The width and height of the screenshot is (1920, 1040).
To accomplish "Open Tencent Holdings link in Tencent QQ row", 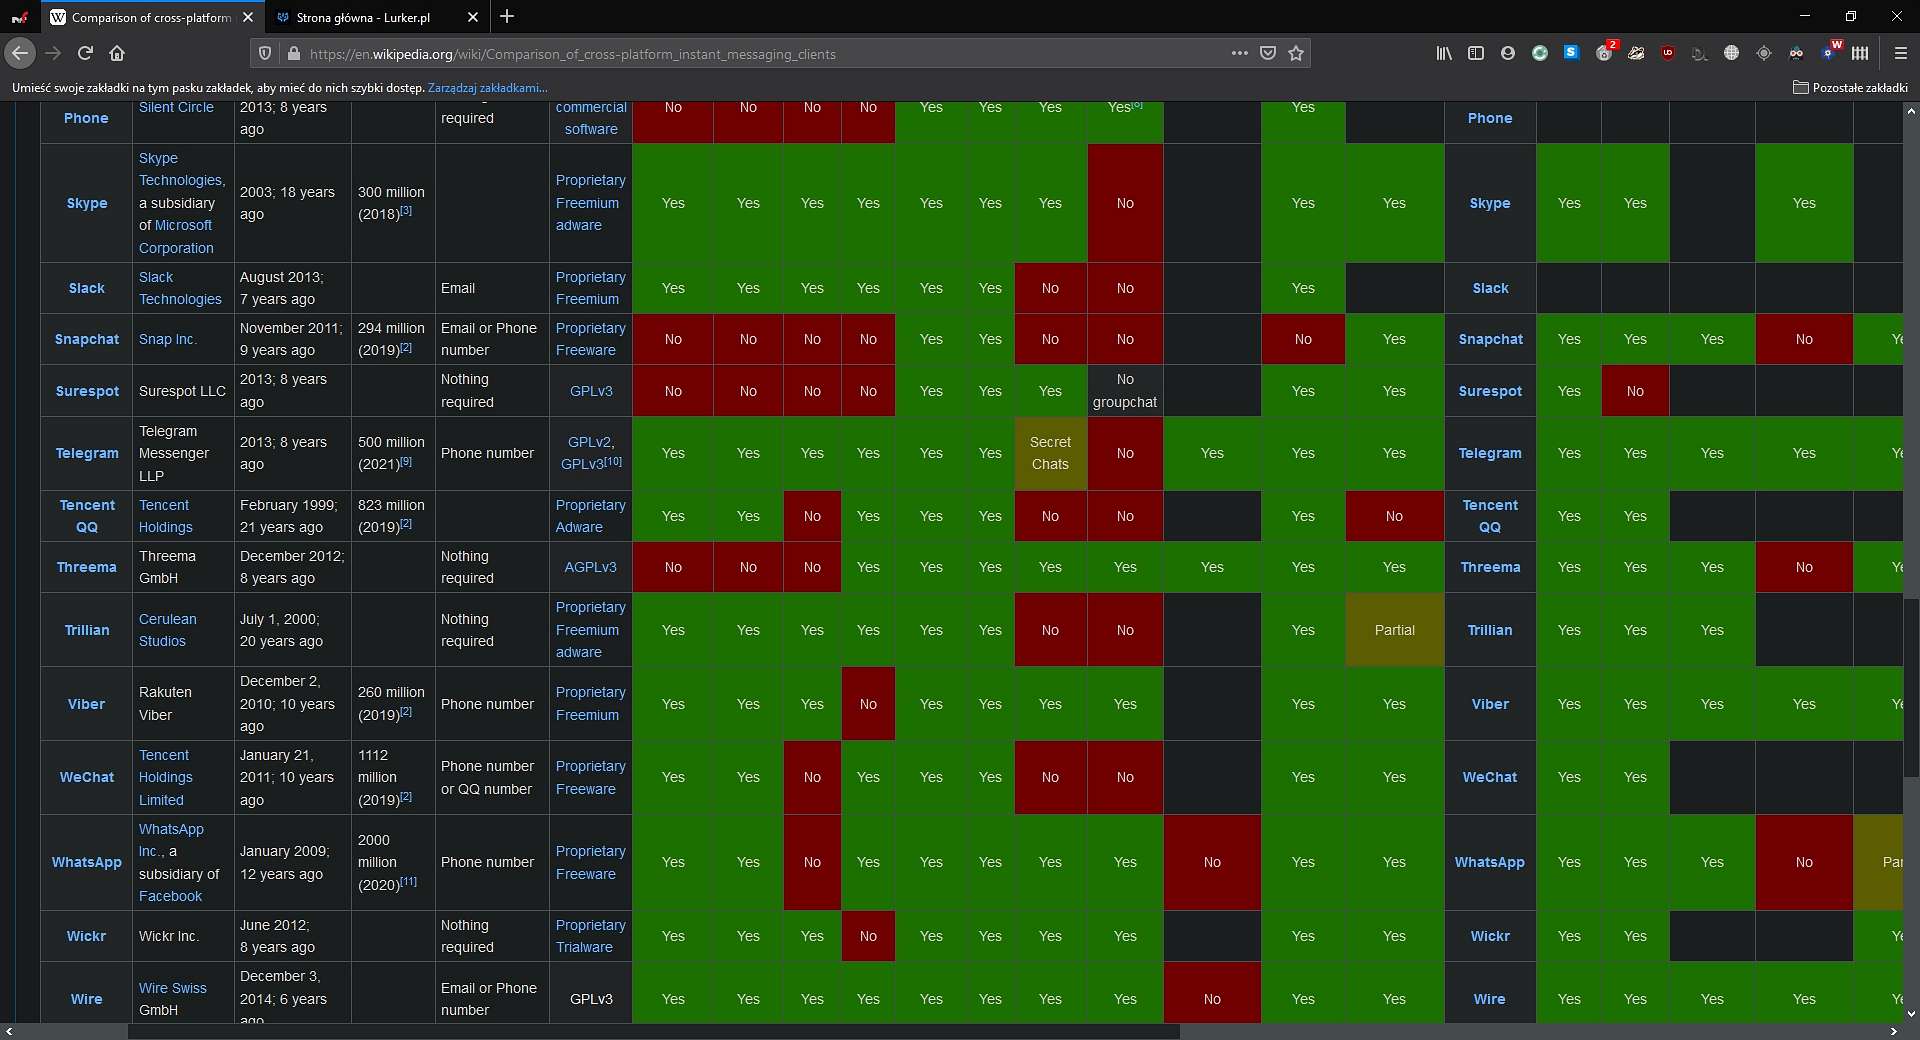I will point(166,516).
